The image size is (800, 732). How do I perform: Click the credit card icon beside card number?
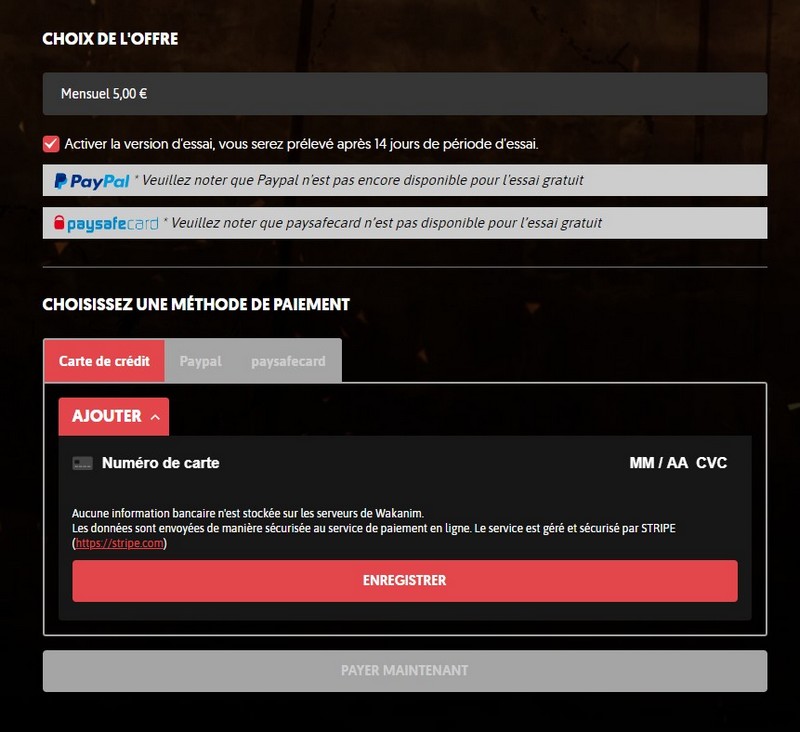point(83,463)
